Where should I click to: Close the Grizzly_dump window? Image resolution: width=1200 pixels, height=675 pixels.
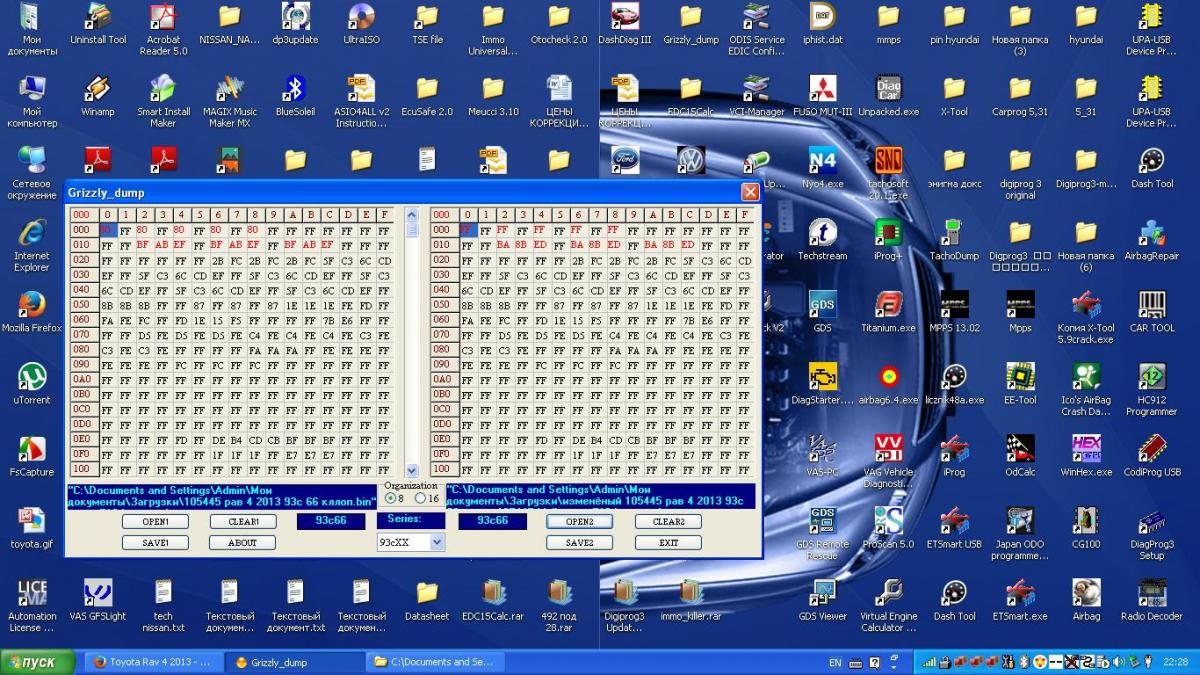click(x=750, y=192)
